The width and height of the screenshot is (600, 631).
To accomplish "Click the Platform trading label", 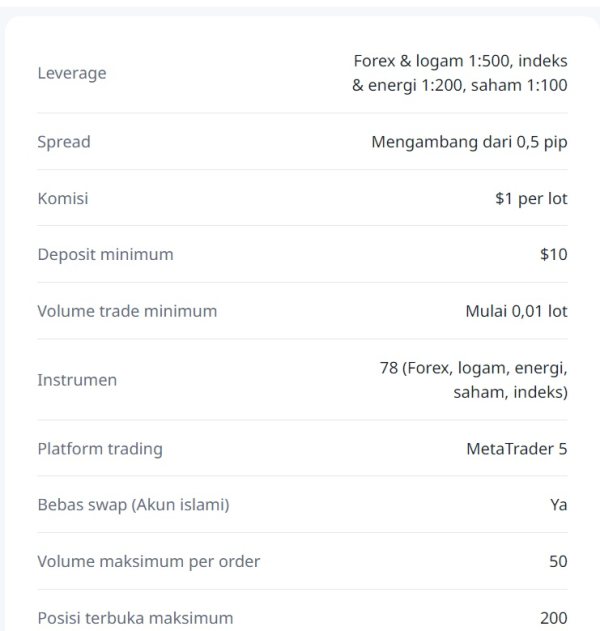I will pos(100,449).
